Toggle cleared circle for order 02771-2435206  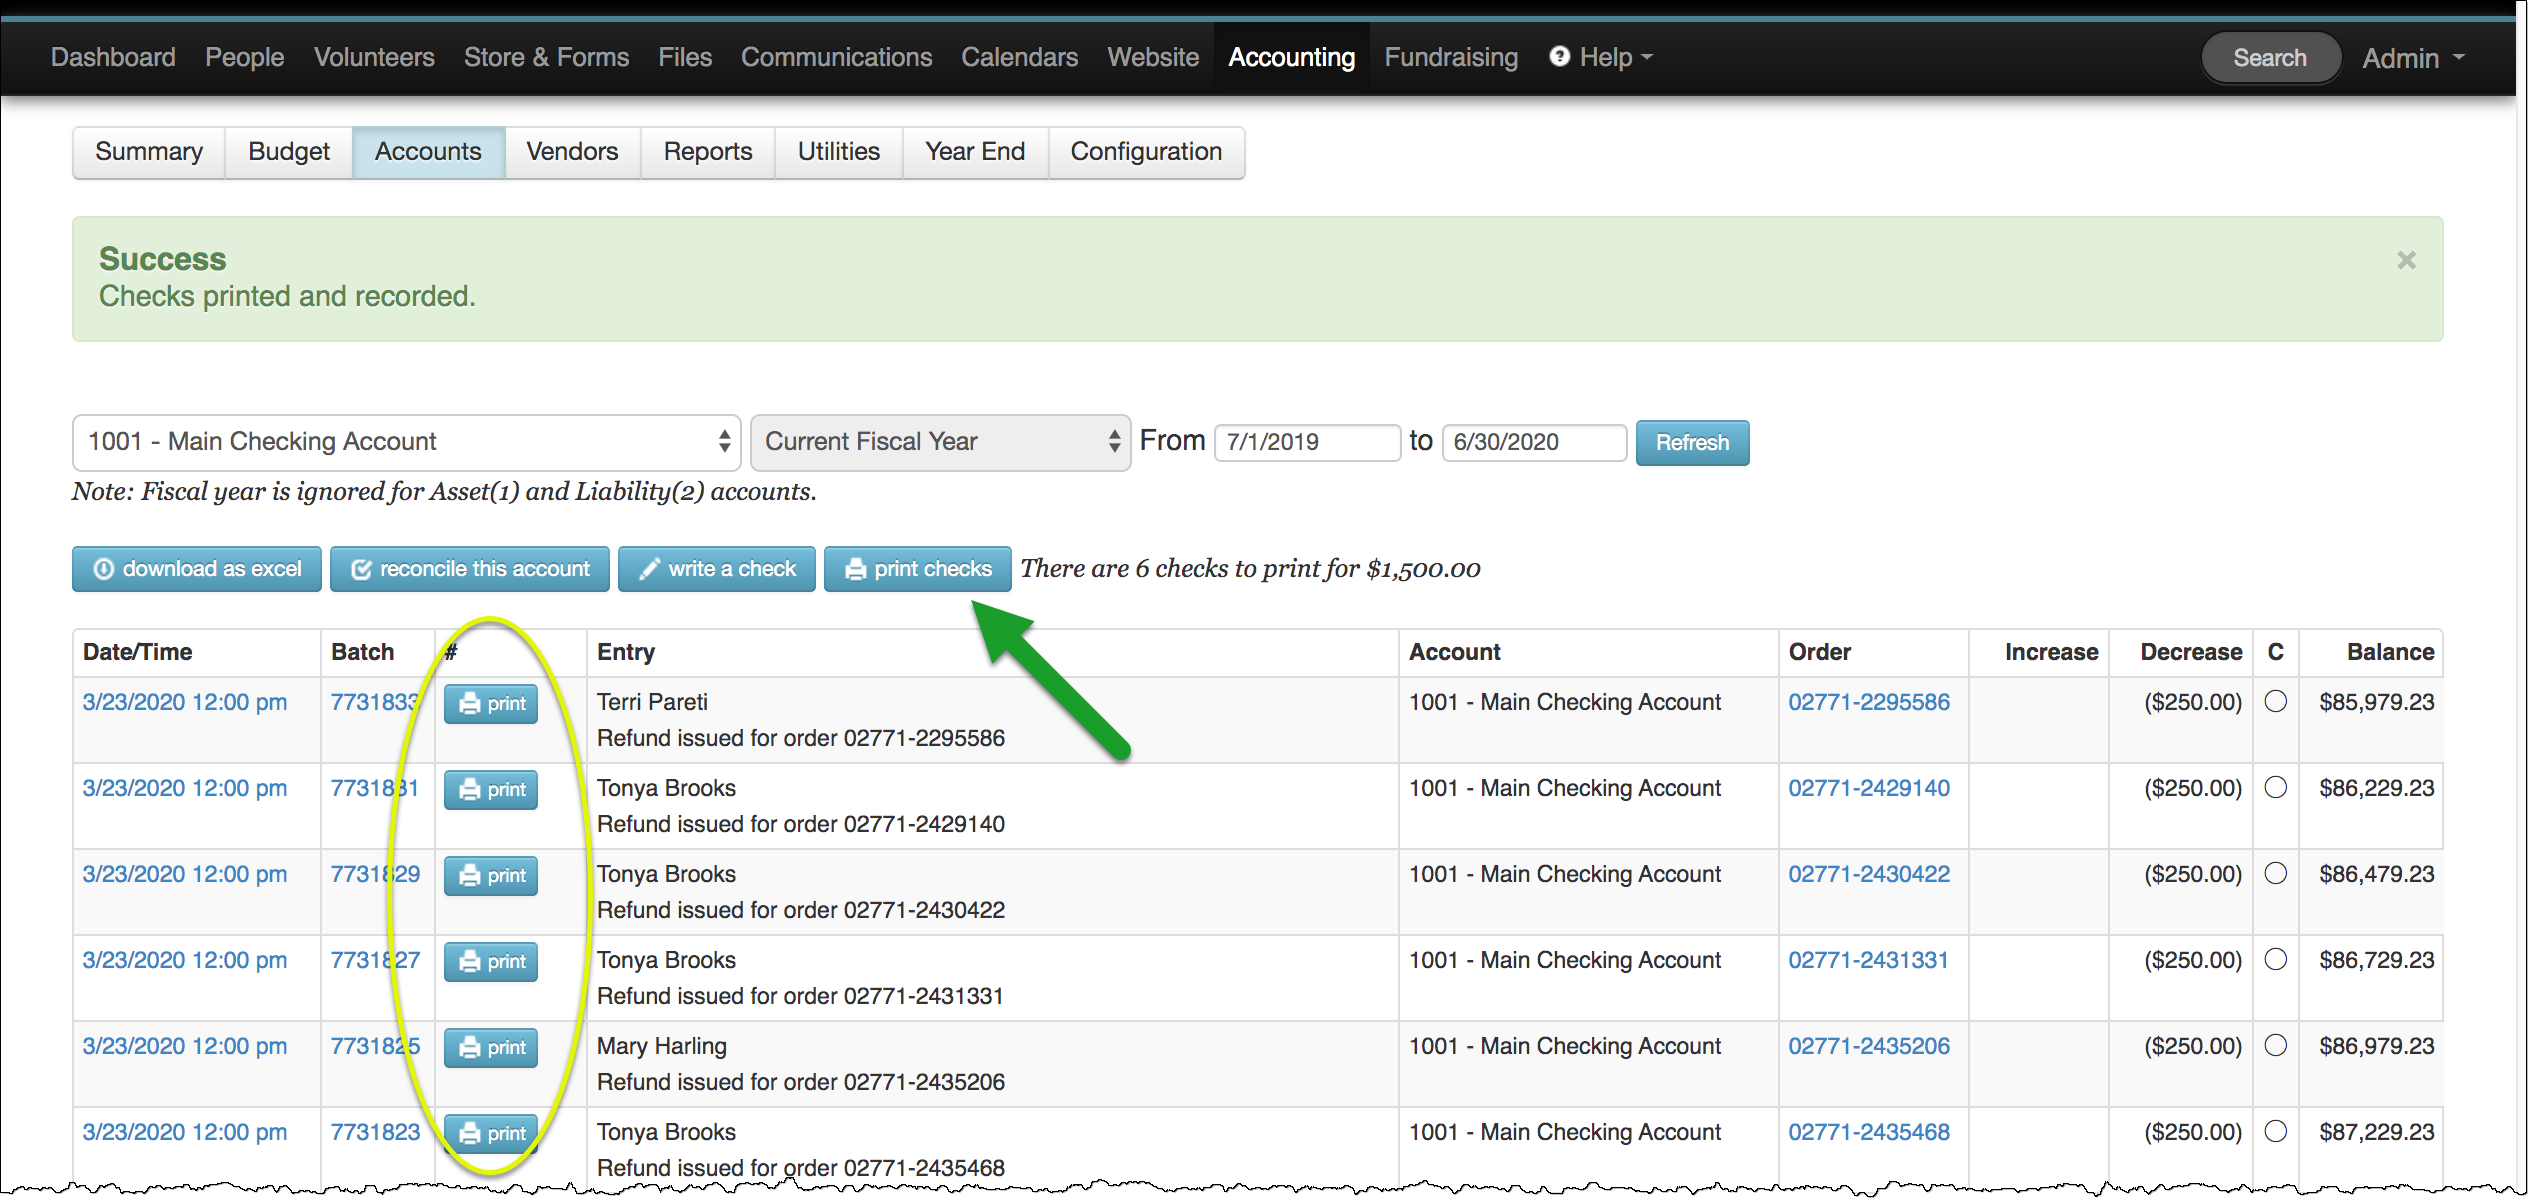[2275, 1046]
